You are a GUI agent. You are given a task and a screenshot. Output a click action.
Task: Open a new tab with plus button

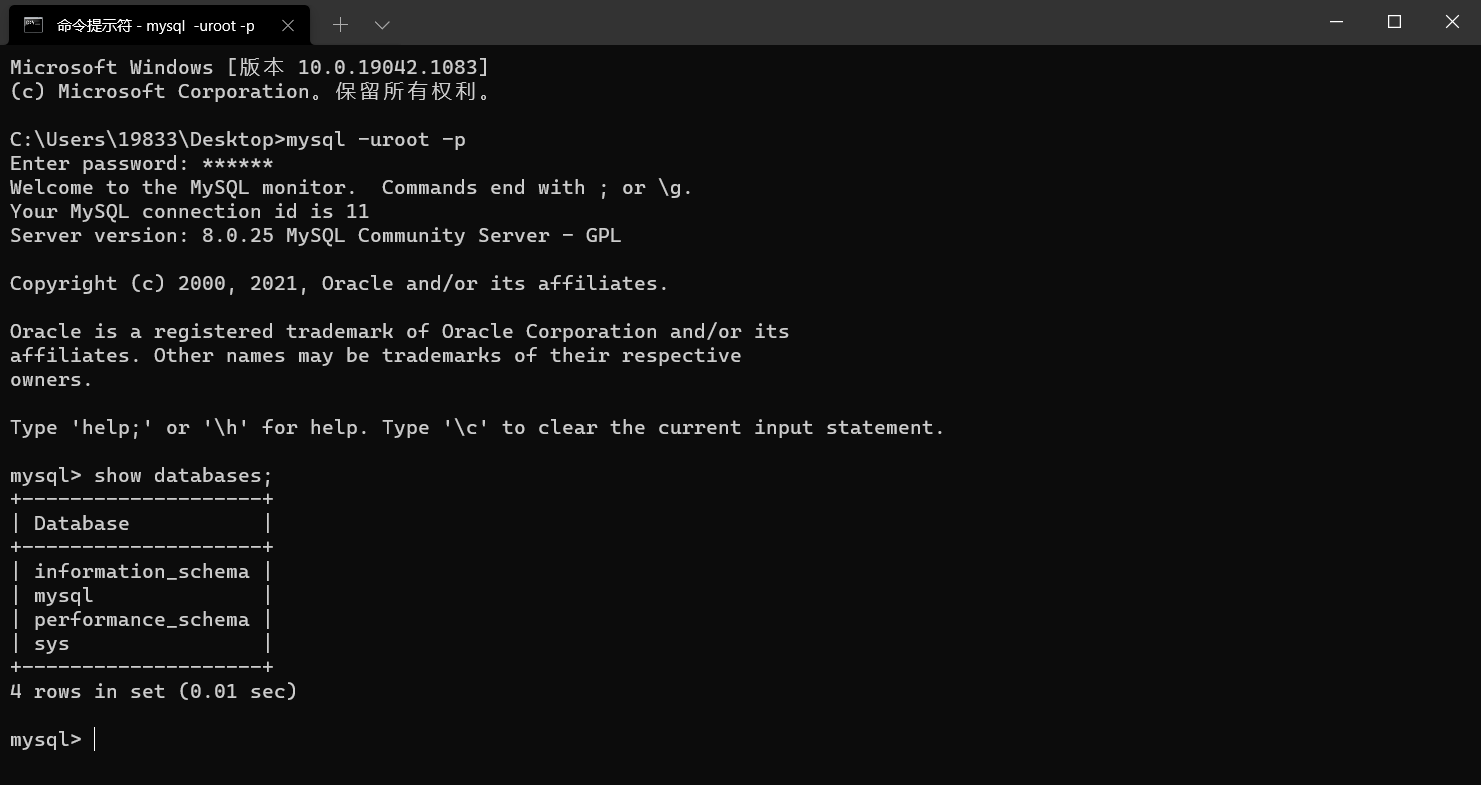pyautogui.click(x=340, y=25)
